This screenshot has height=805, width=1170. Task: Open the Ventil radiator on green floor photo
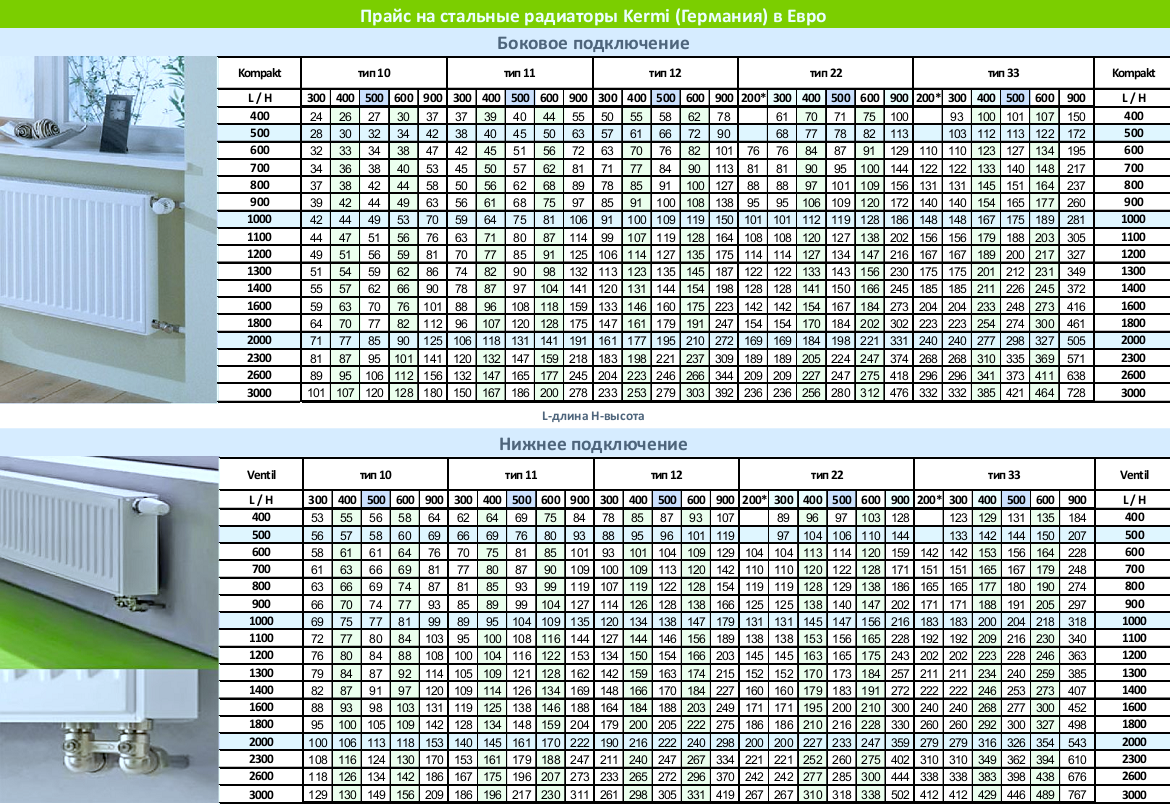pyautogui.click(x=109, y=563)
